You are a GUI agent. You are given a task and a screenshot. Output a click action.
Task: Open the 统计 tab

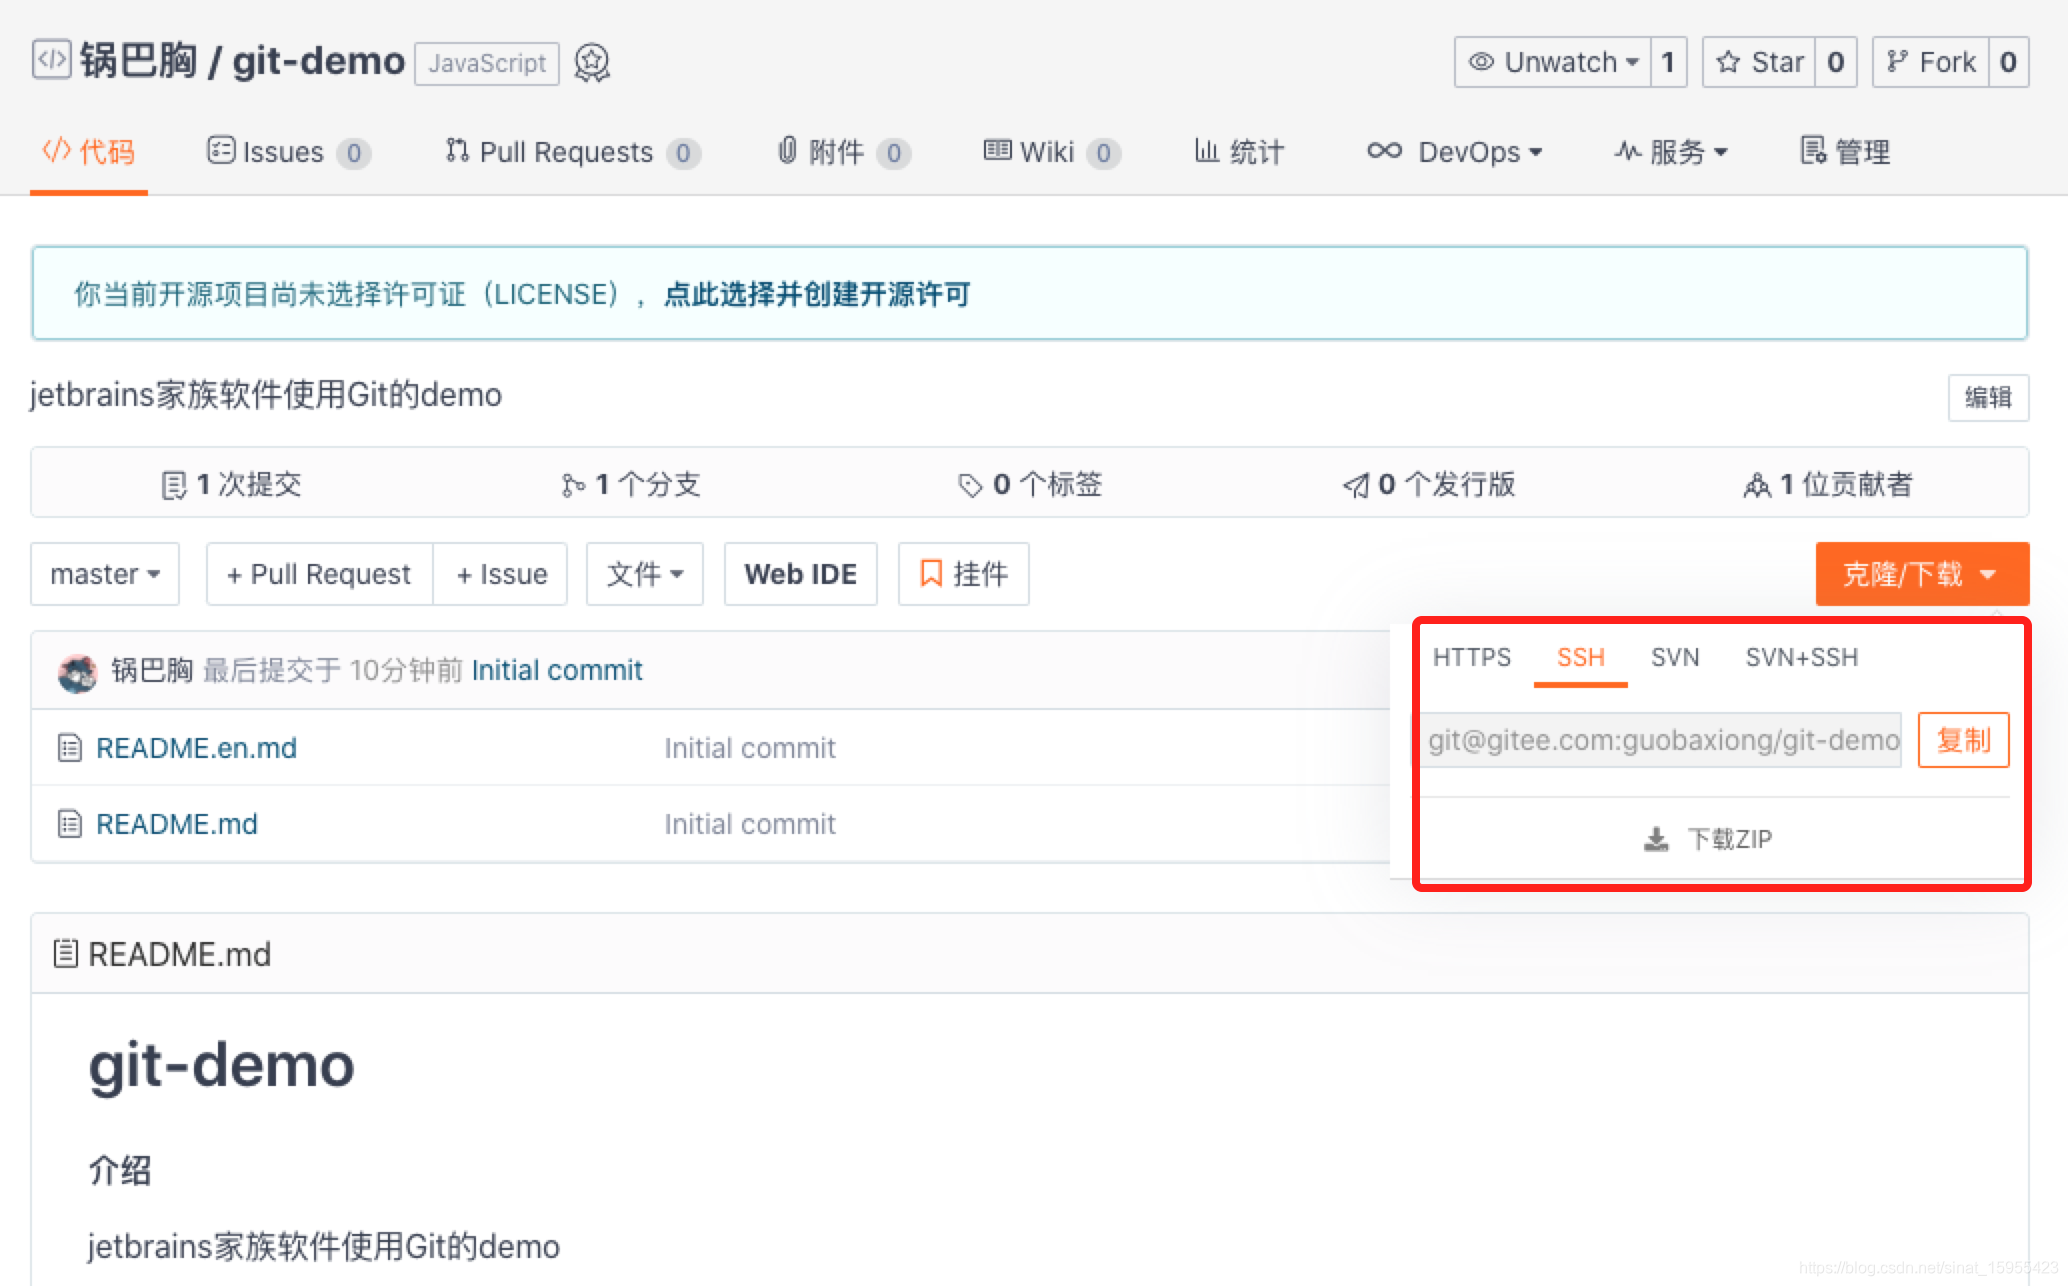coord(1239,152)
